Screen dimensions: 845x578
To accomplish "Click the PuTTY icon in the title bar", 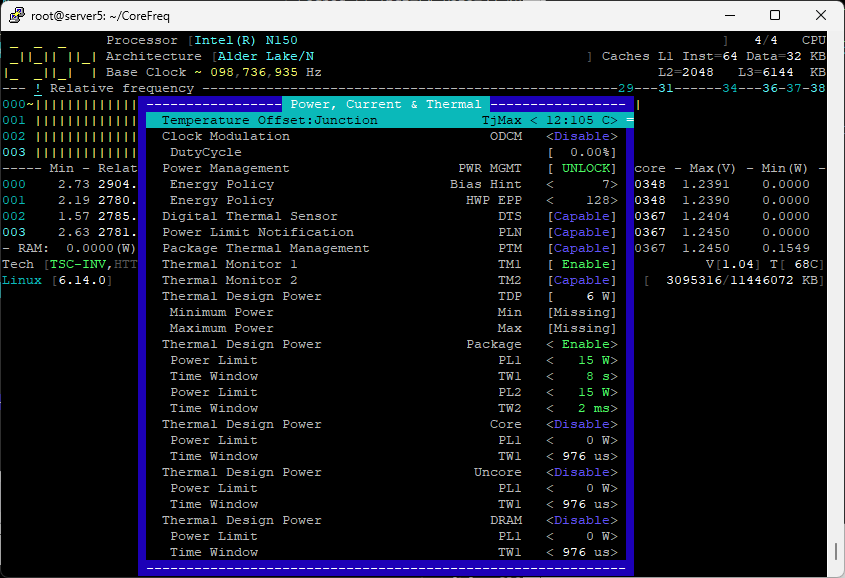I will point(14,15).
